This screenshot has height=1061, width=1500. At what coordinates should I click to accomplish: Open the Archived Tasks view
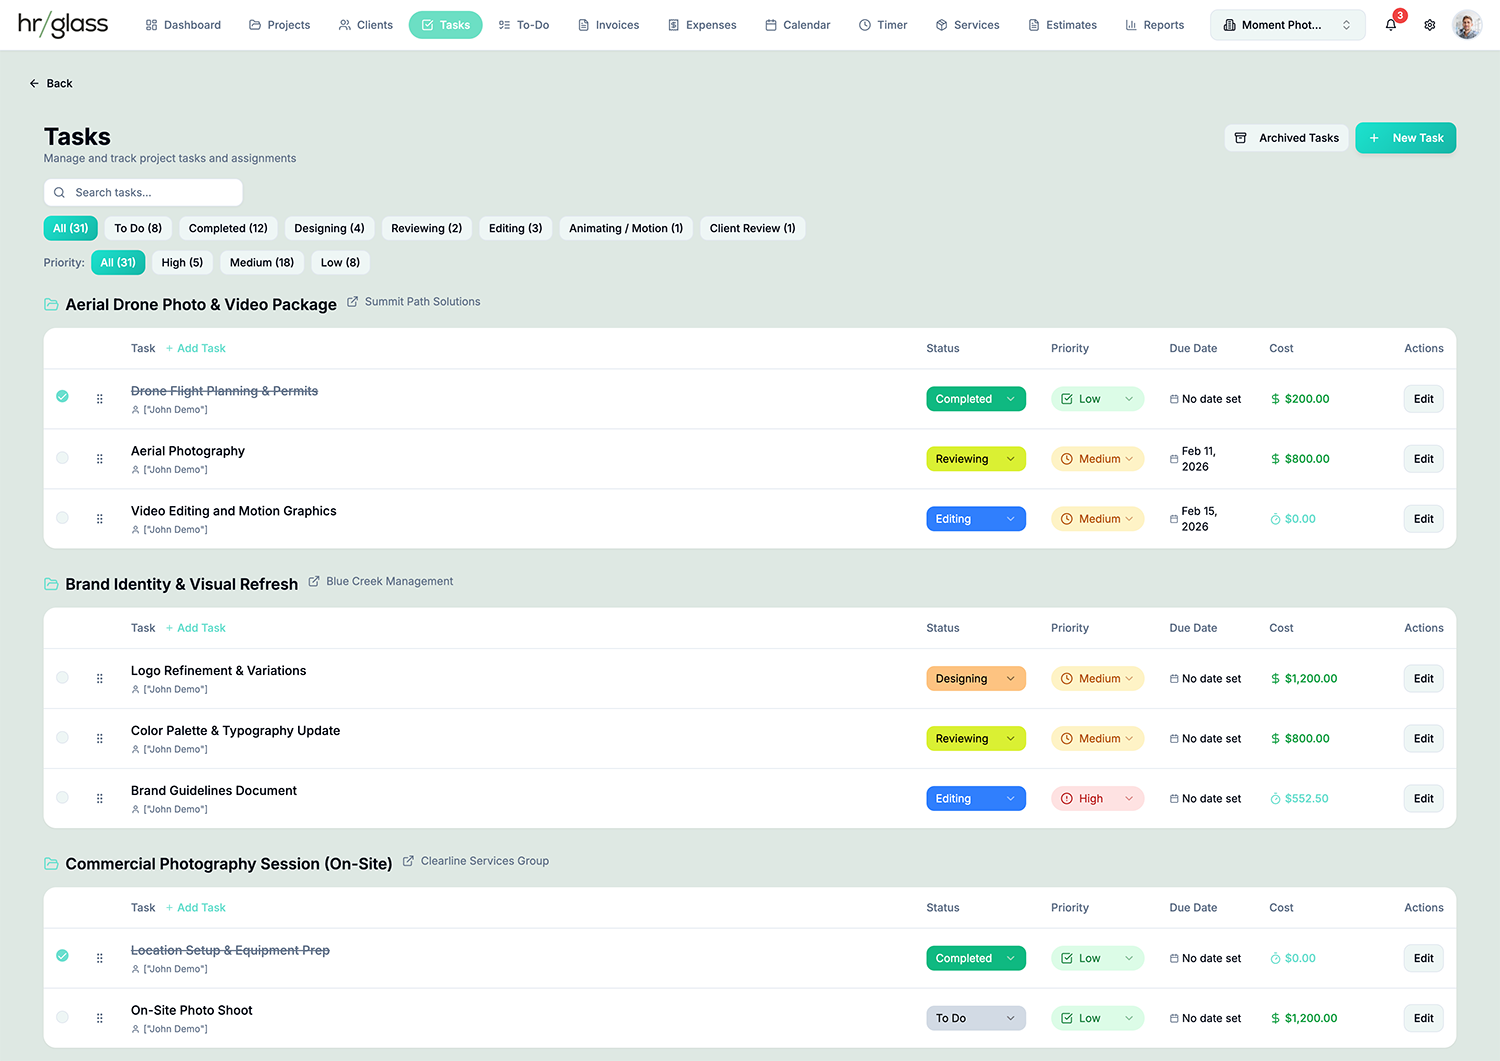(1286, 138)
